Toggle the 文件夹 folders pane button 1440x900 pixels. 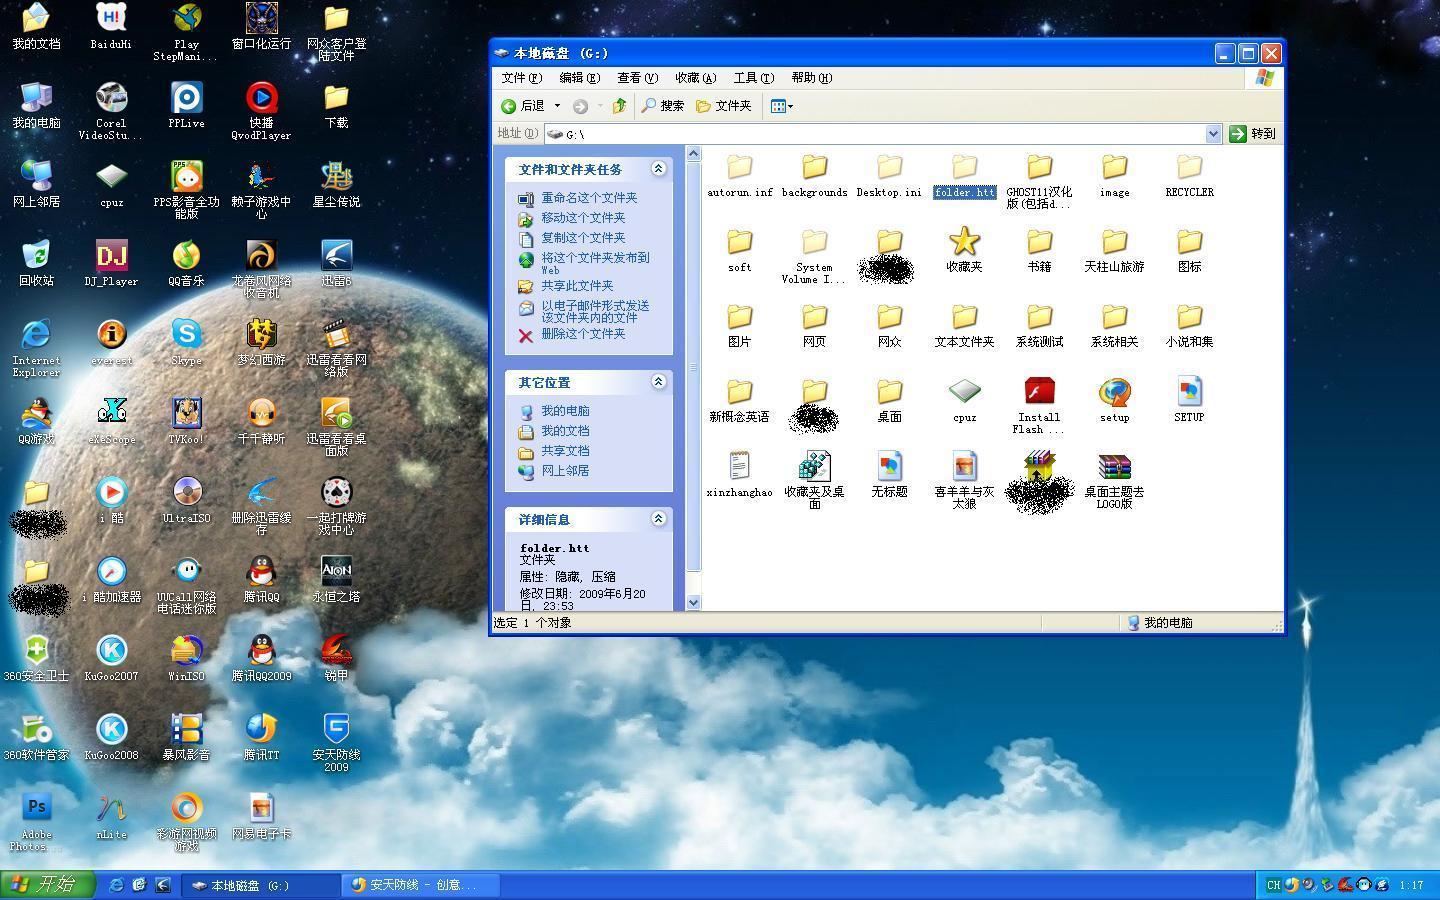click(x=724, y=106)
